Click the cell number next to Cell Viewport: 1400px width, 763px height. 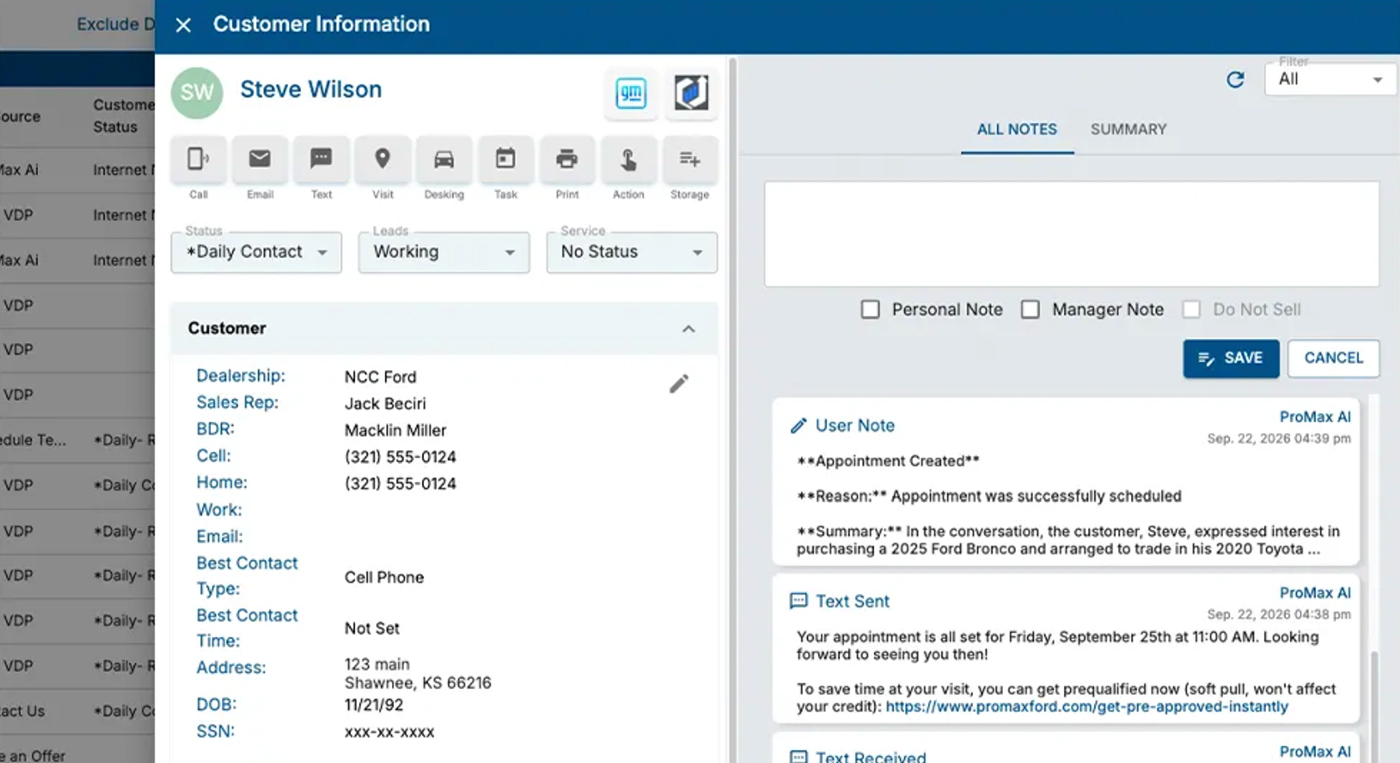point(400,457)
